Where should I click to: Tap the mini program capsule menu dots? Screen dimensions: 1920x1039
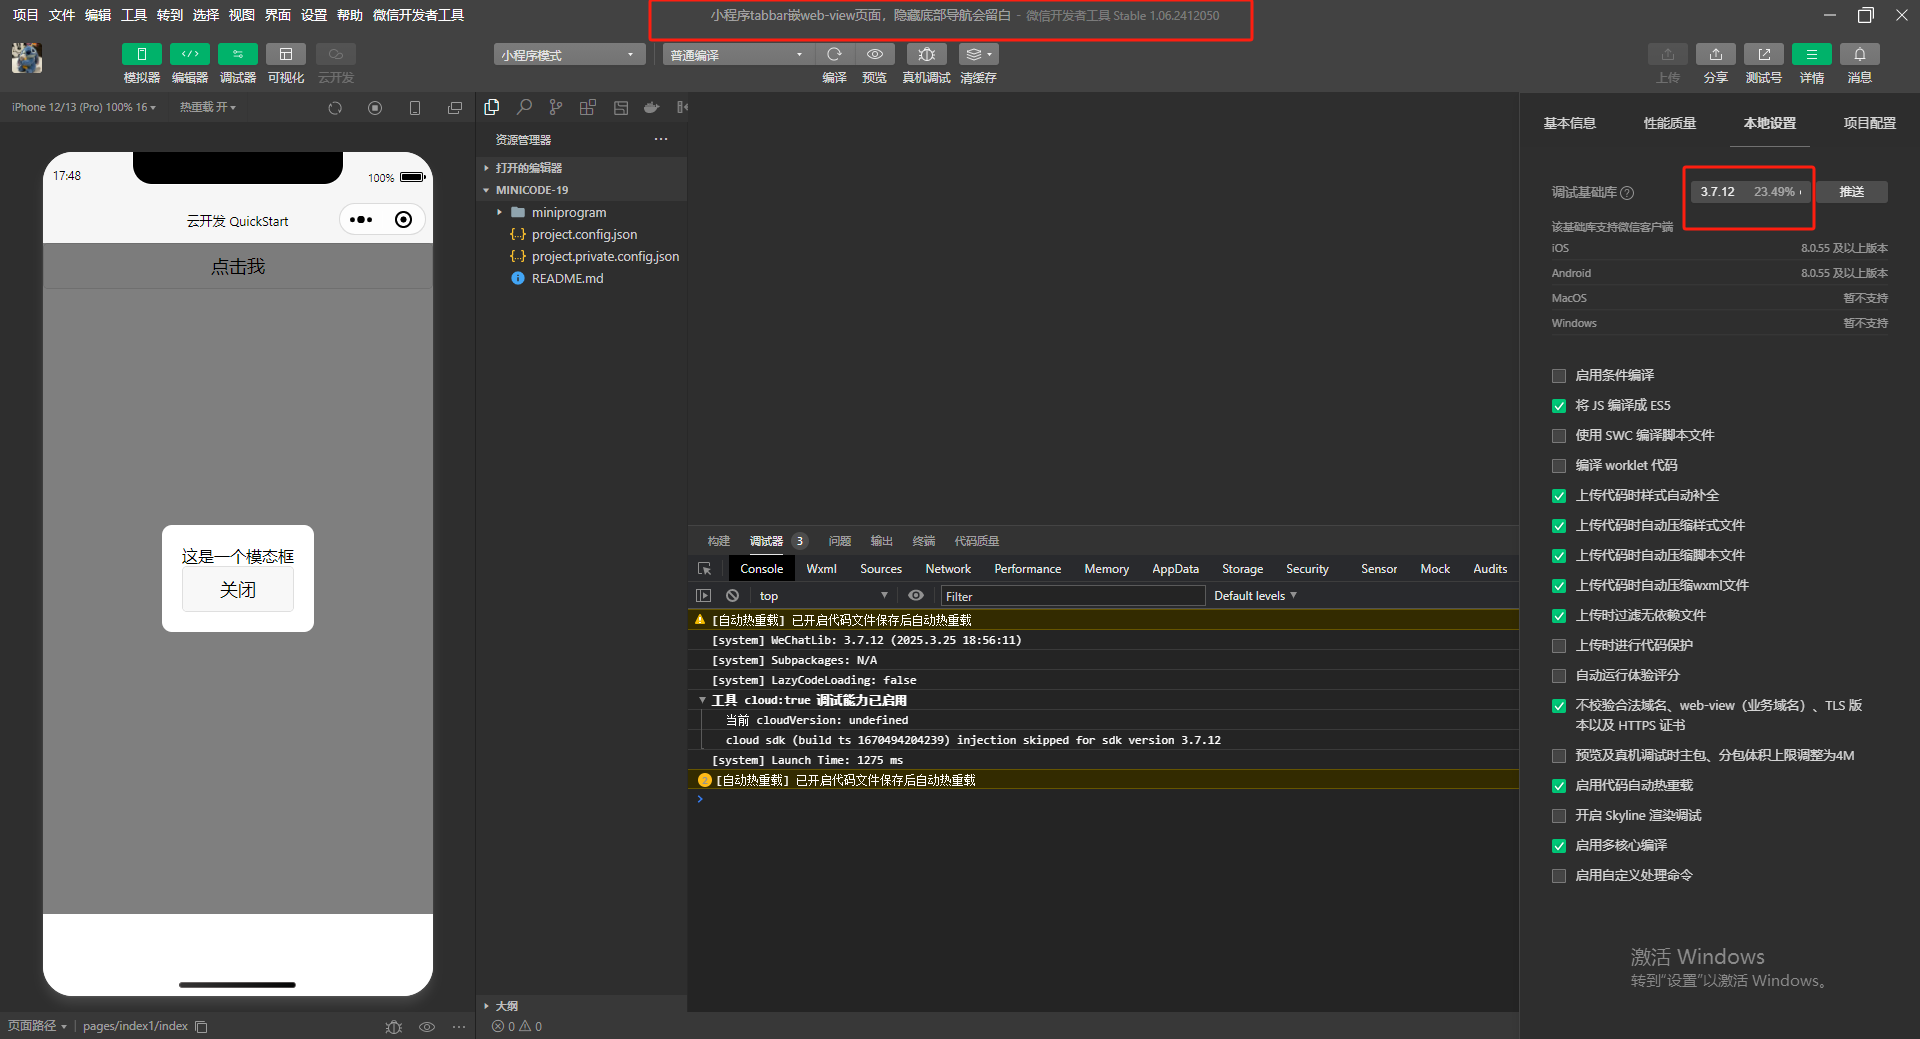click(361, 220)
